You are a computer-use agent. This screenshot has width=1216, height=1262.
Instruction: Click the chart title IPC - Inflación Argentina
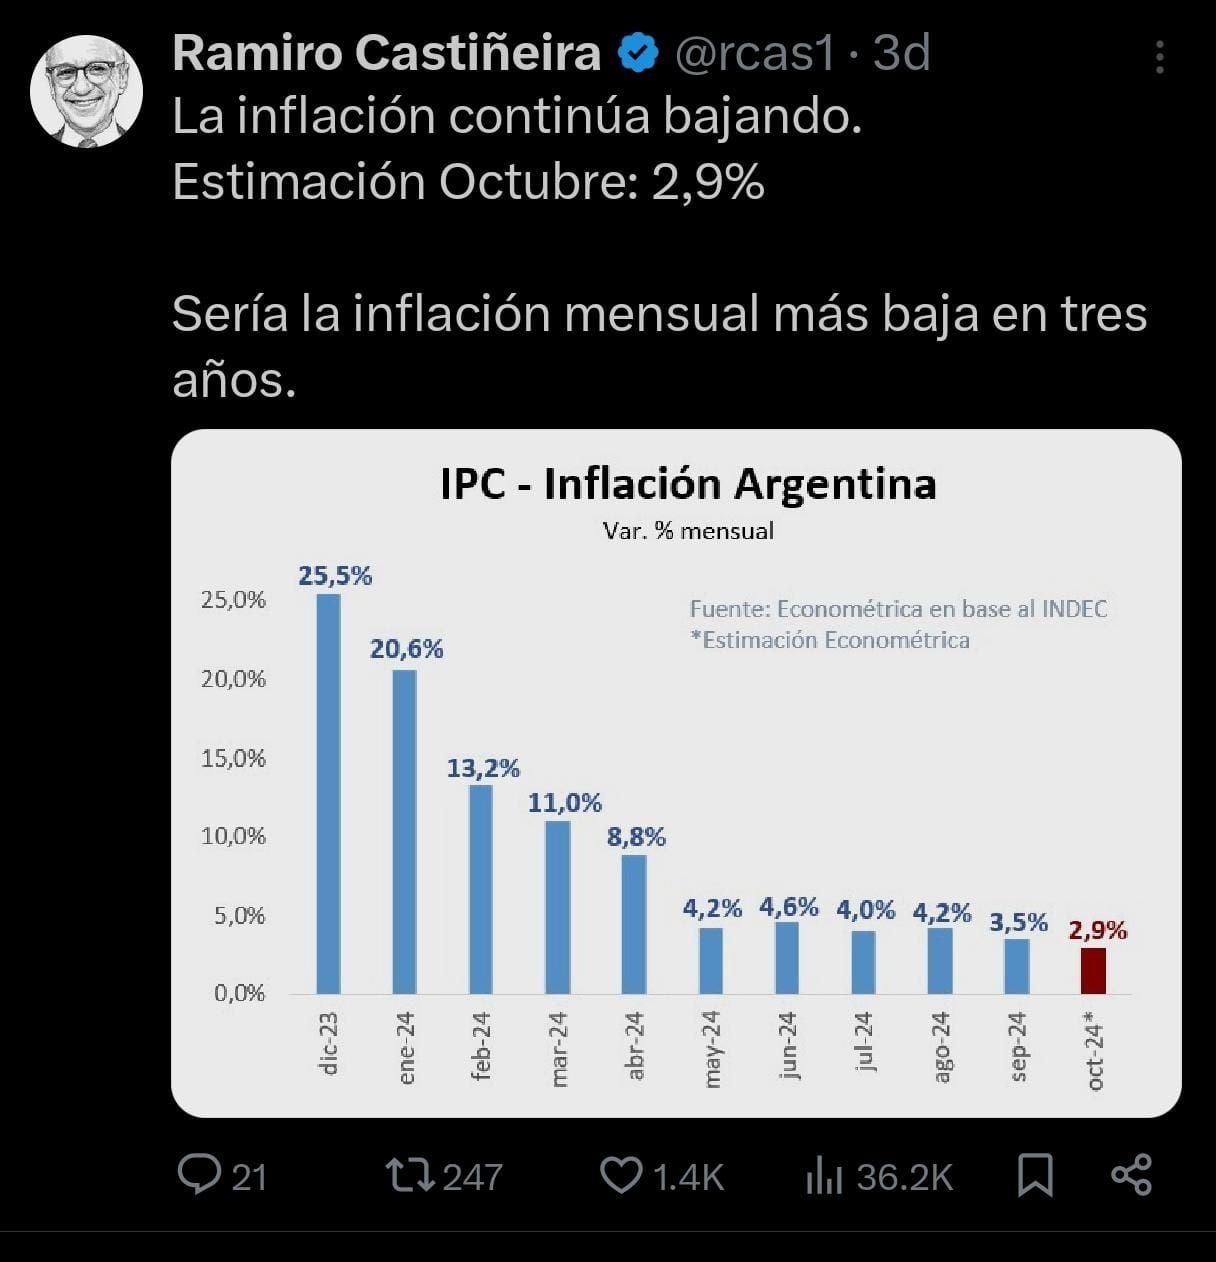point(688,484)
